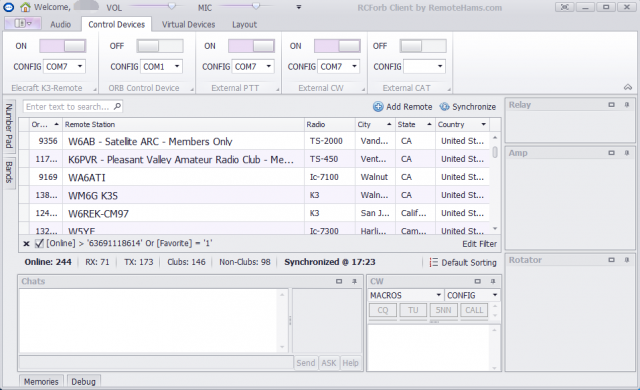The width and height of the screenshot is (640, 390).
Task: Maximize the Amp panel
Action: 611,153
